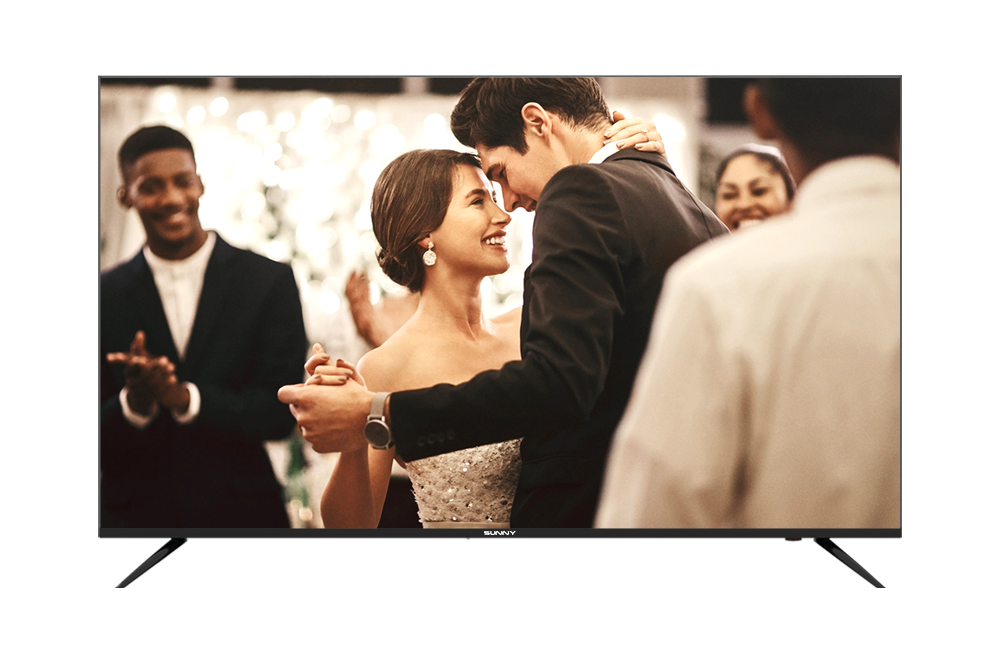Click the SUNNY logo on the TV bezel
Screen dimensions: 1000x663
click(x=499, y=533)
